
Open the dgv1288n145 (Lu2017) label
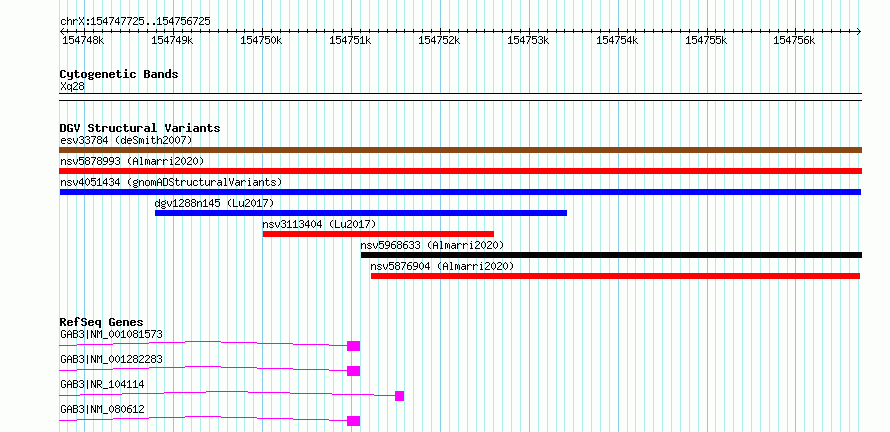(214, 203)
